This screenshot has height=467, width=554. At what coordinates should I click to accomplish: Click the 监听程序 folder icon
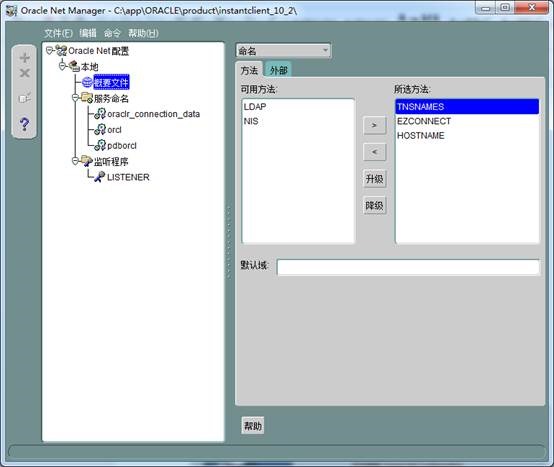[87, 161]
